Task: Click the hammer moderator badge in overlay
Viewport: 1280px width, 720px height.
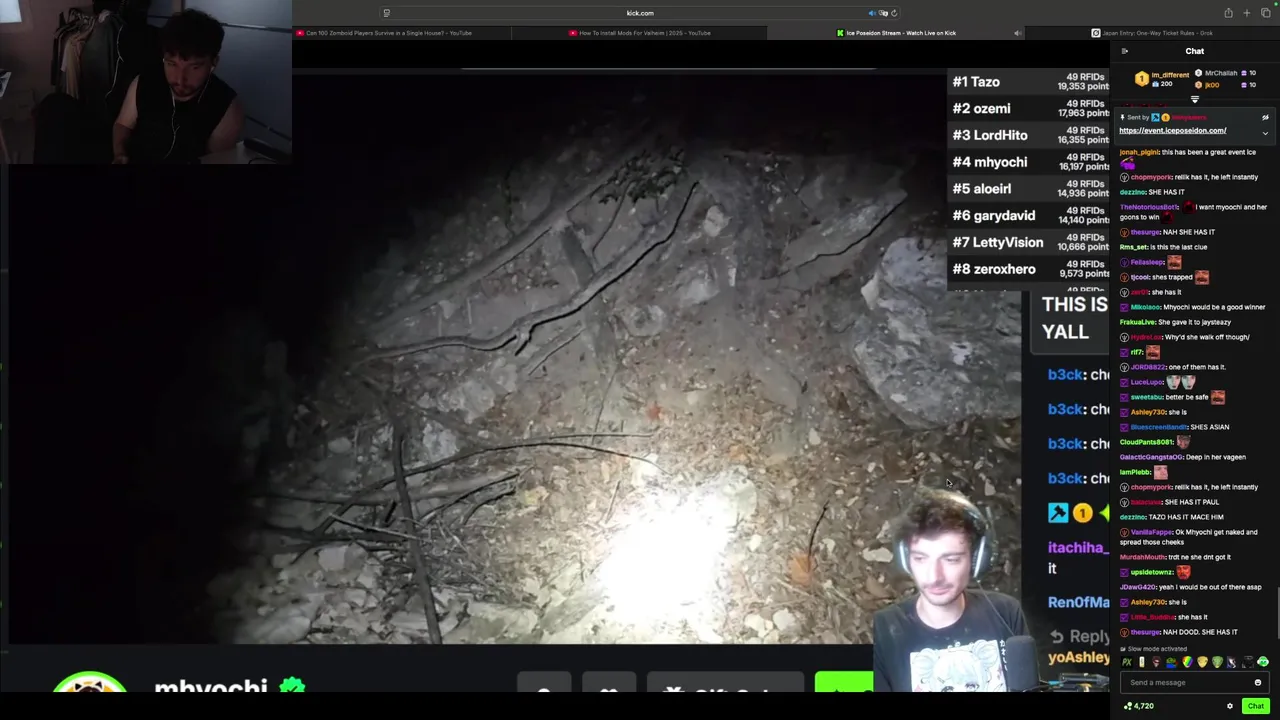Action: pyautogui.click(x=1058, y=513)
